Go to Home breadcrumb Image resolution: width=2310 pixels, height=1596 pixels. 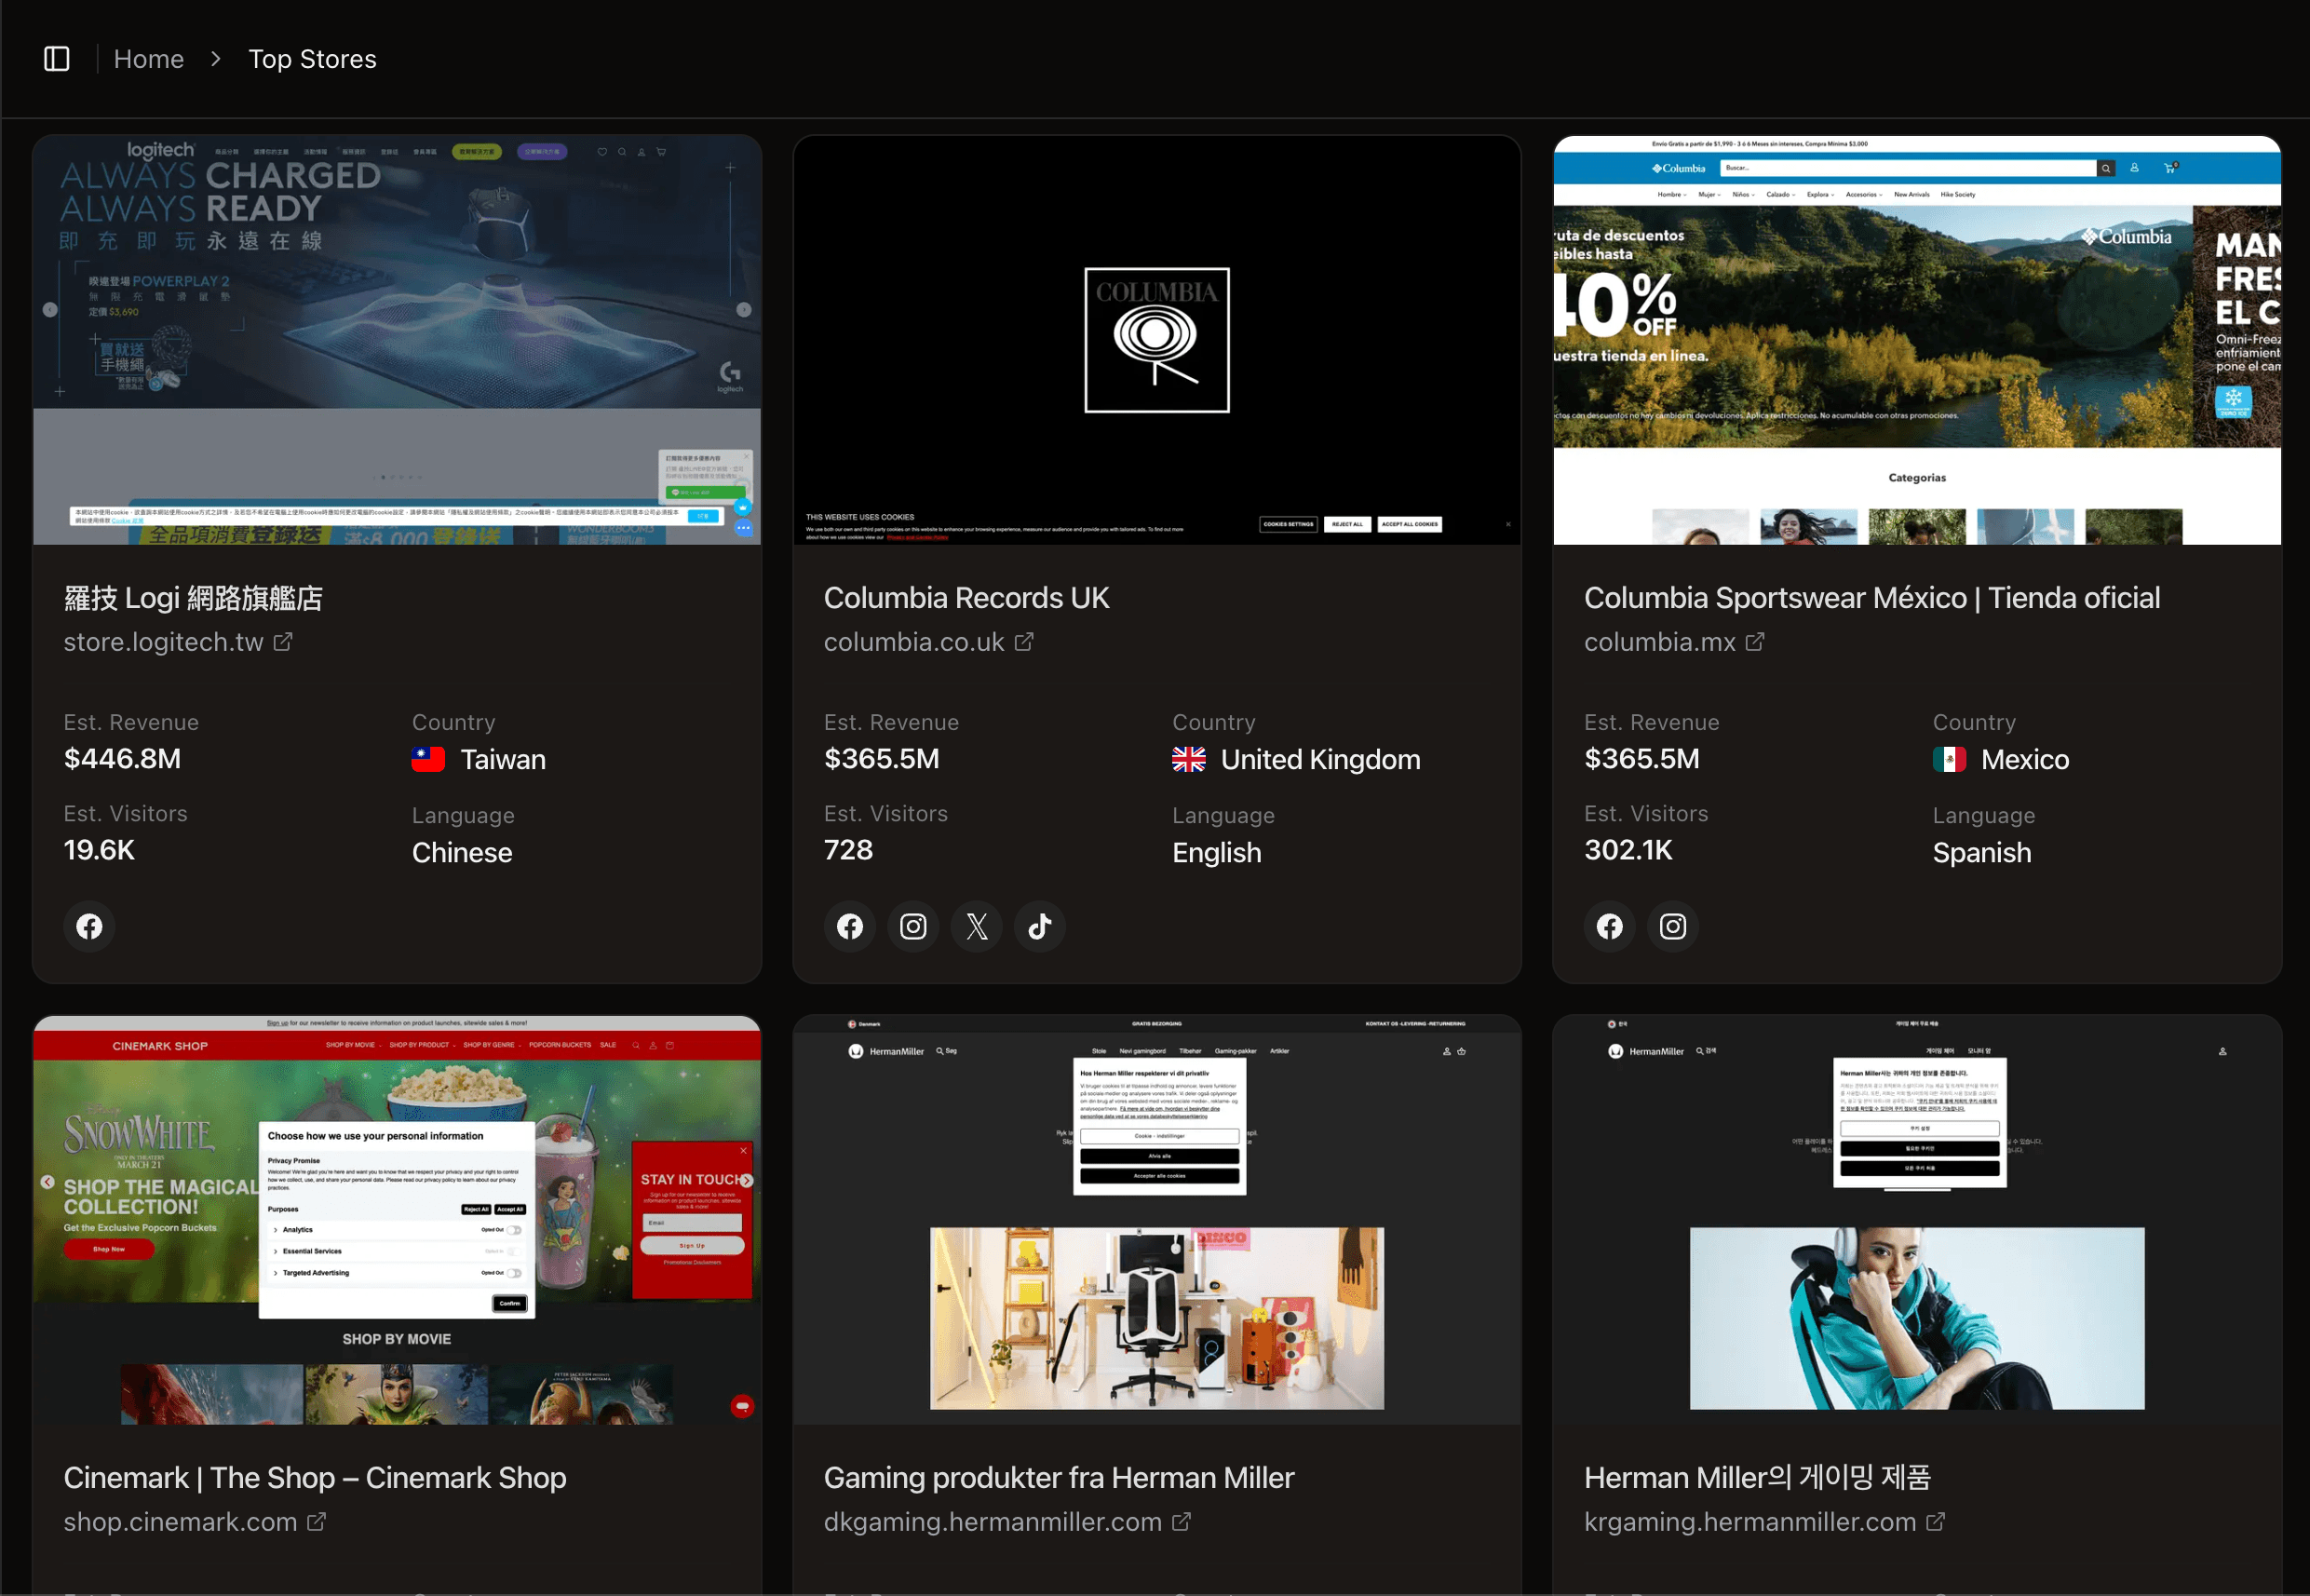(148, 59)
